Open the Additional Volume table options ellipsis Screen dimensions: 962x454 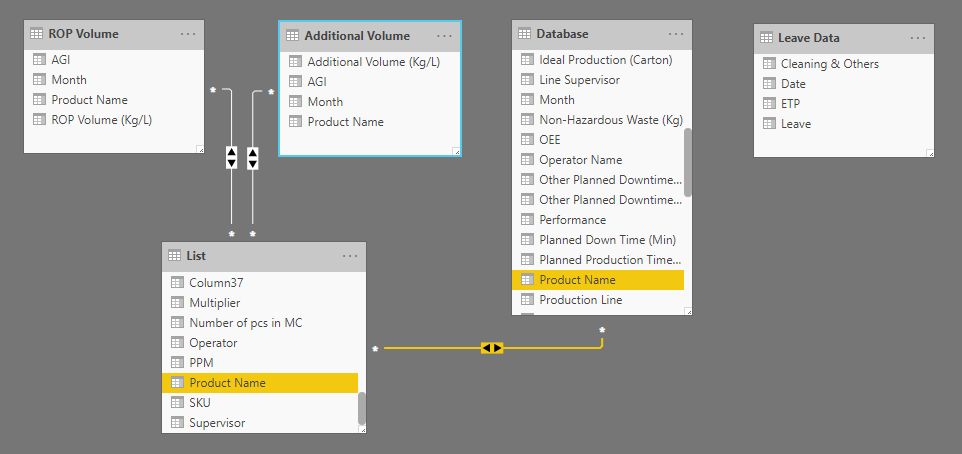pos(444,36)
